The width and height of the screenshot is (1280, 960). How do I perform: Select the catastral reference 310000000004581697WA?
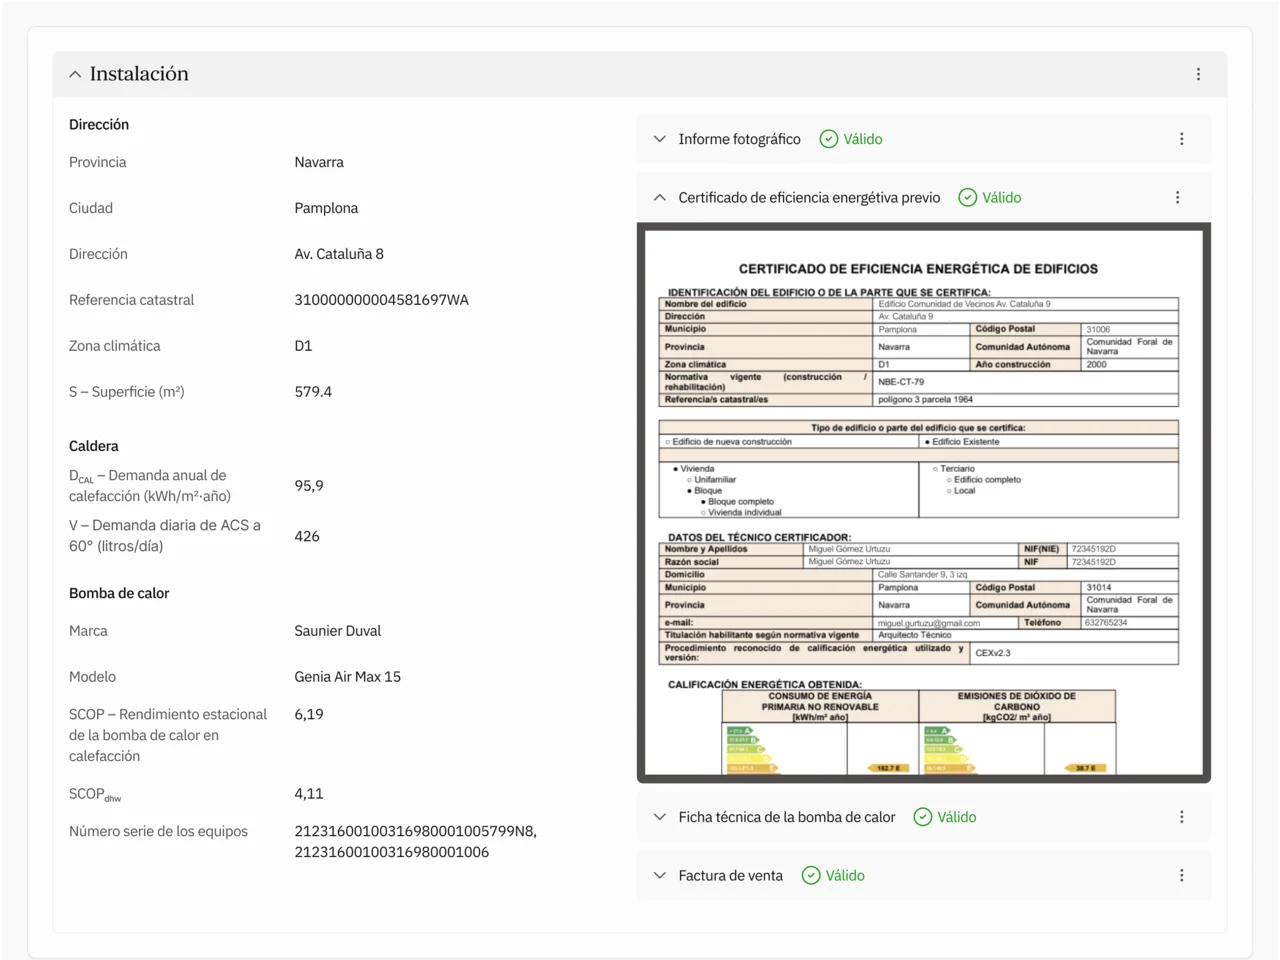click(x=381, y=300)
